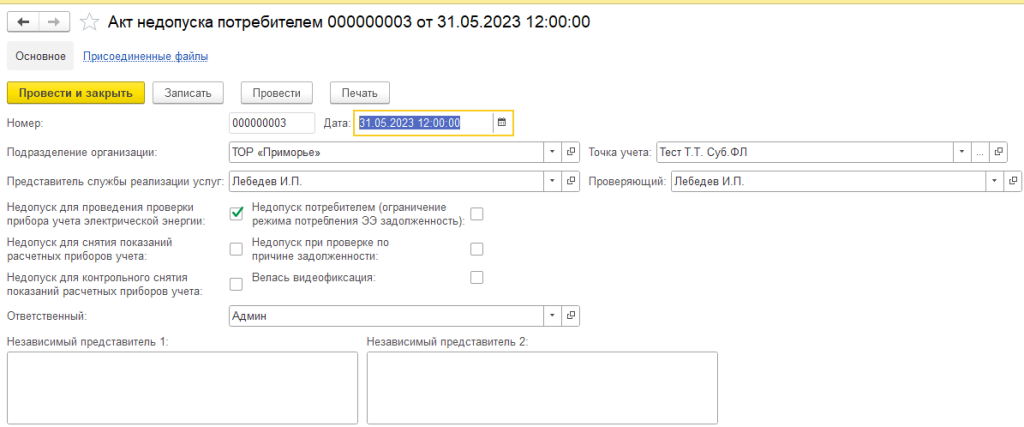This screenshot has width=1024, height=427.
Task: Check Недопуск для снятия показаний checkbox
Action: pyautogui.click(x=237, y=249)
